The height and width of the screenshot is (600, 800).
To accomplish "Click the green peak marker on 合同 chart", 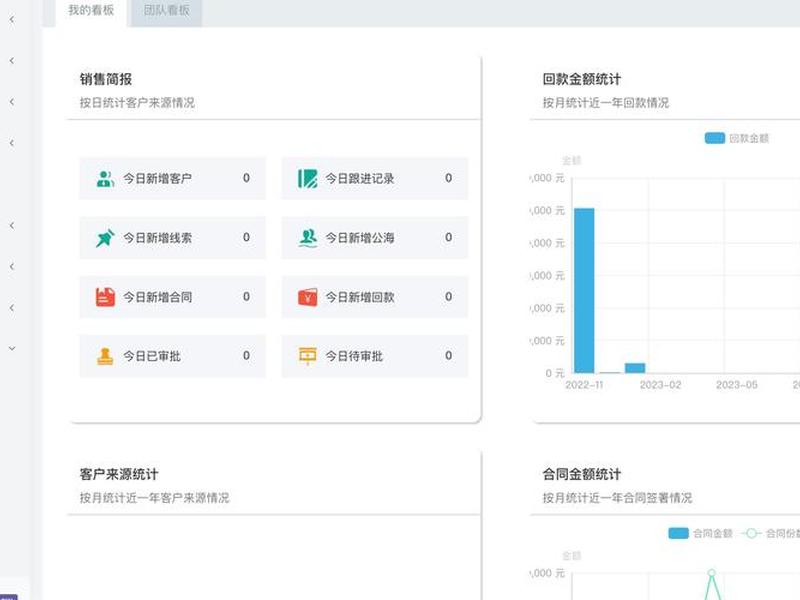I will [711, 572].
